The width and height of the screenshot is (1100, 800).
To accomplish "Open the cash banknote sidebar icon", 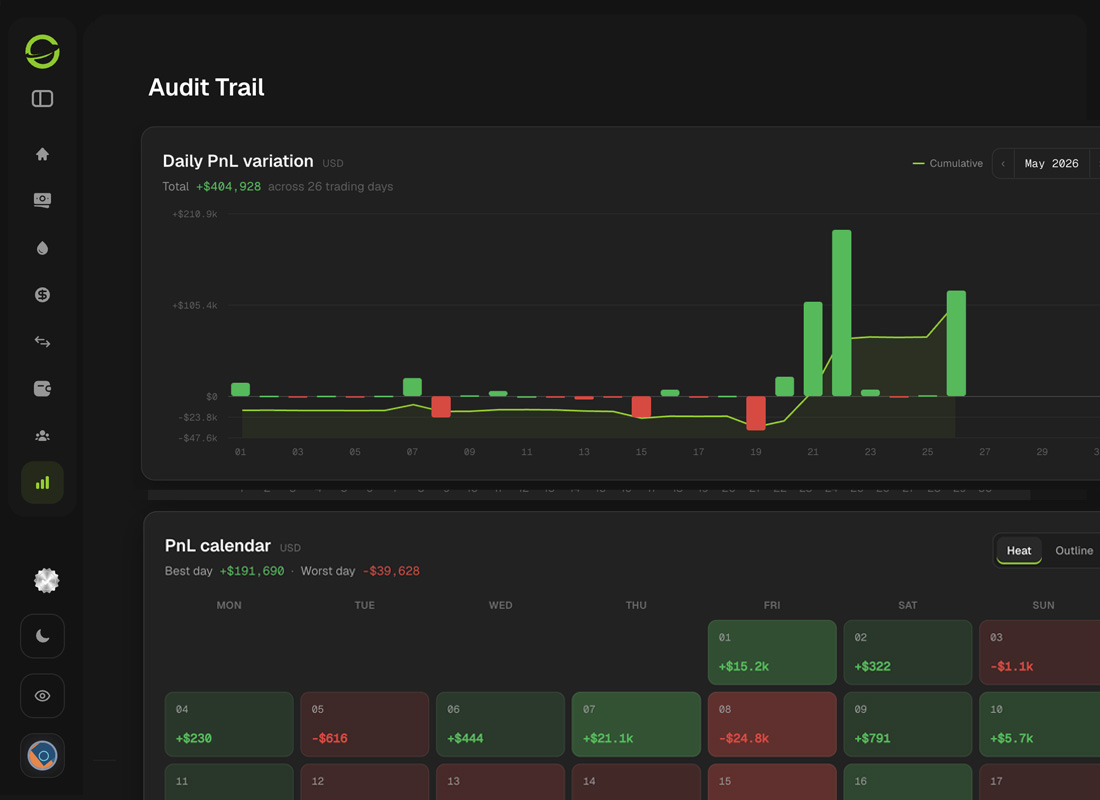I will point(42,200).
